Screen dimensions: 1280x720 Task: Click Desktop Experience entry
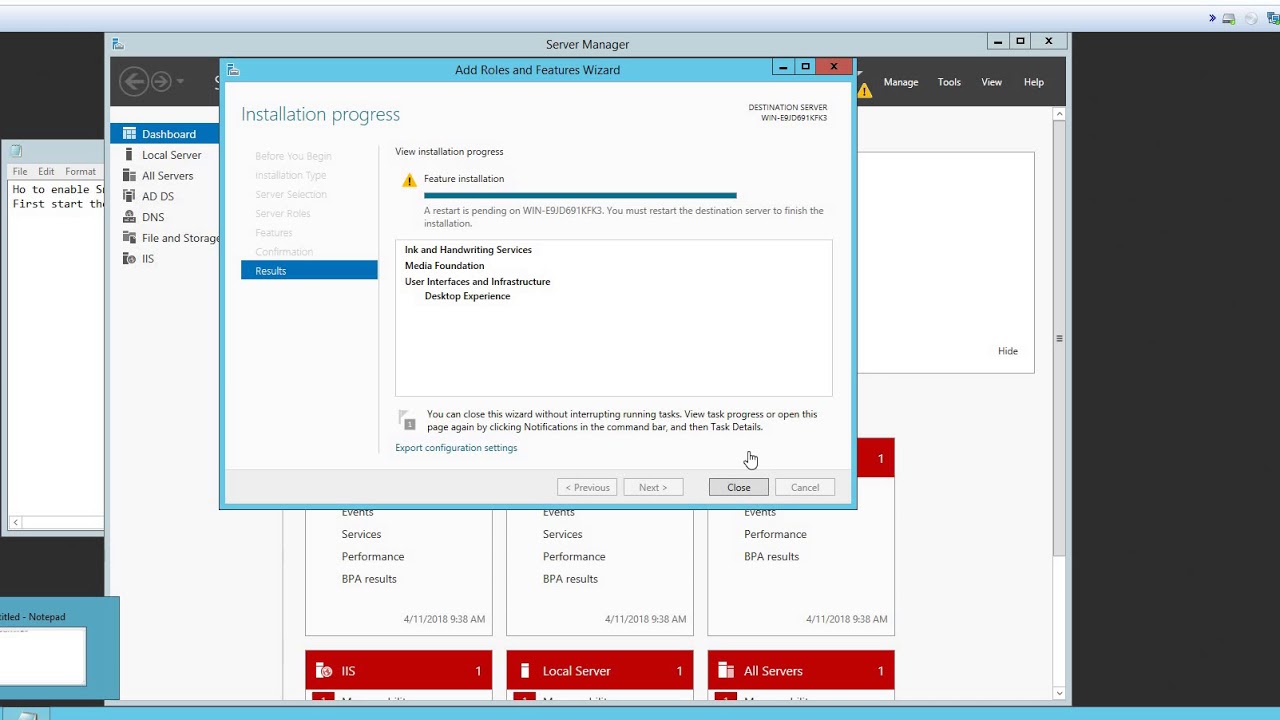click(x=467, y=296)
